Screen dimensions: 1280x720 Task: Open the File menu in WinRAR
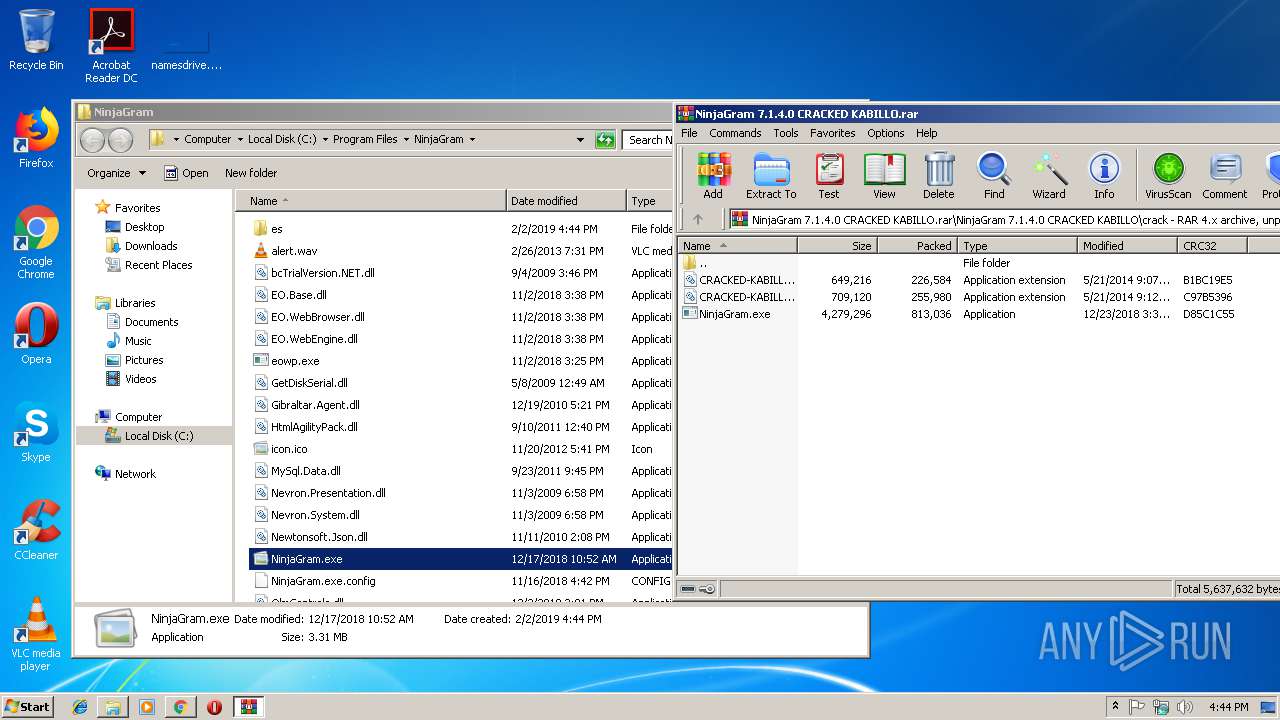click(689, 133)
